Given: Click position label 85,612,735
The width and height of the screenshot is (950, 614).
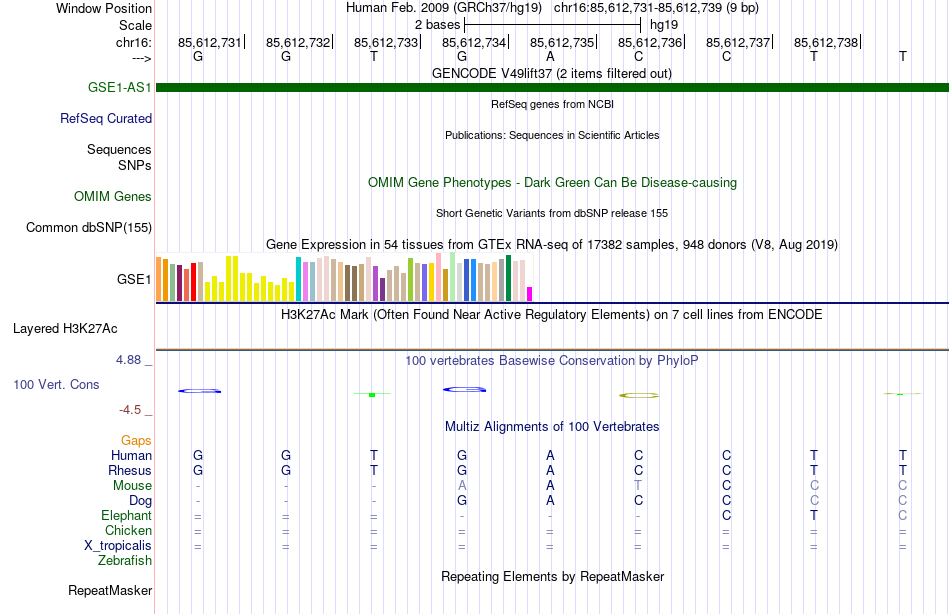Looking at the screenshot, I should pos(562,42).
